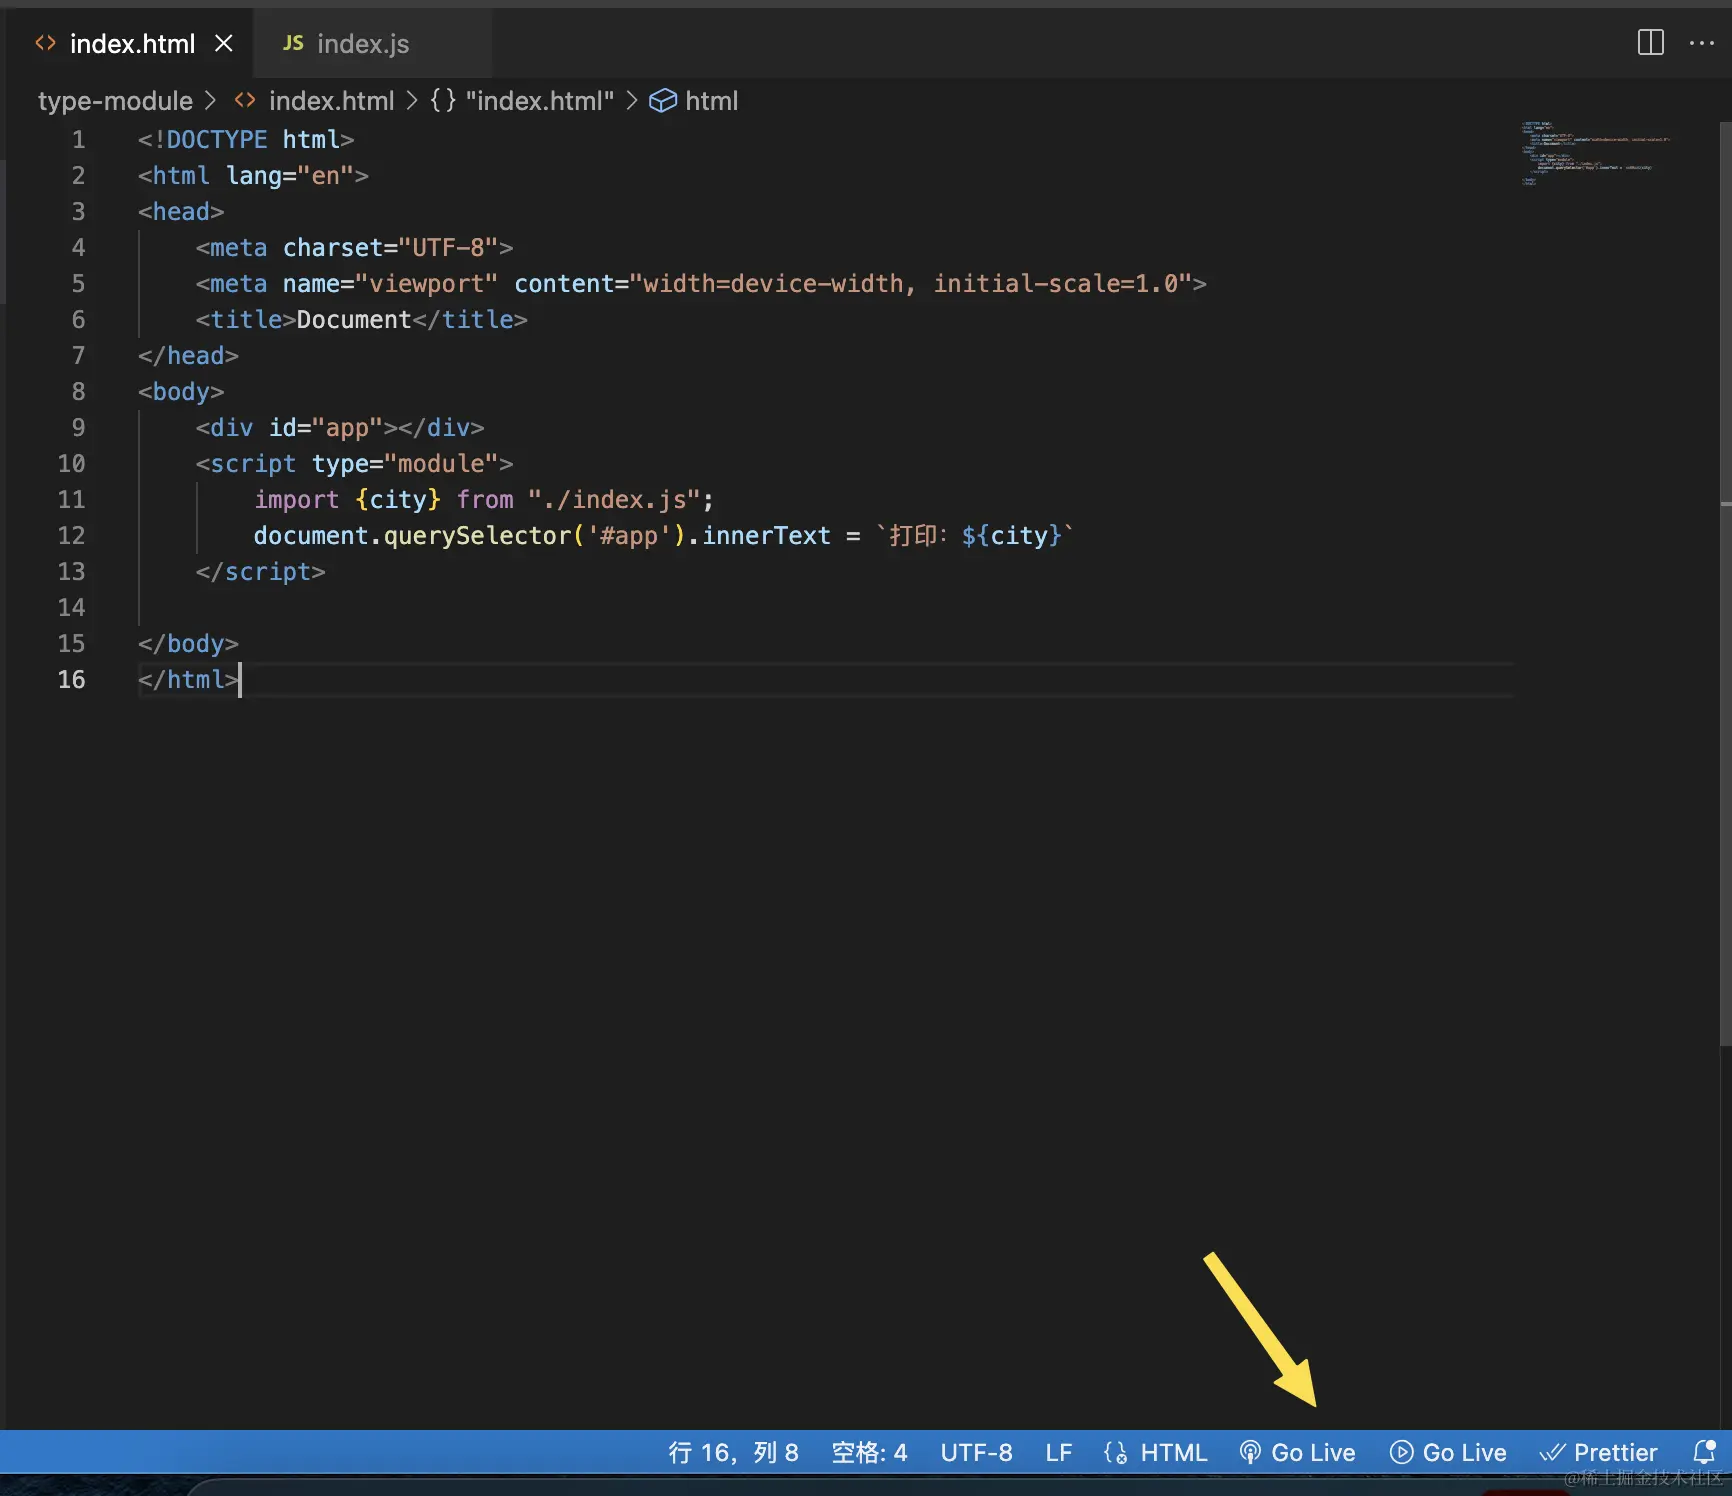Viewport: 1732px width, 1496px height.
Task: Place the cursor in the <!DOCTYPE html> line
Action: (246, 139)
